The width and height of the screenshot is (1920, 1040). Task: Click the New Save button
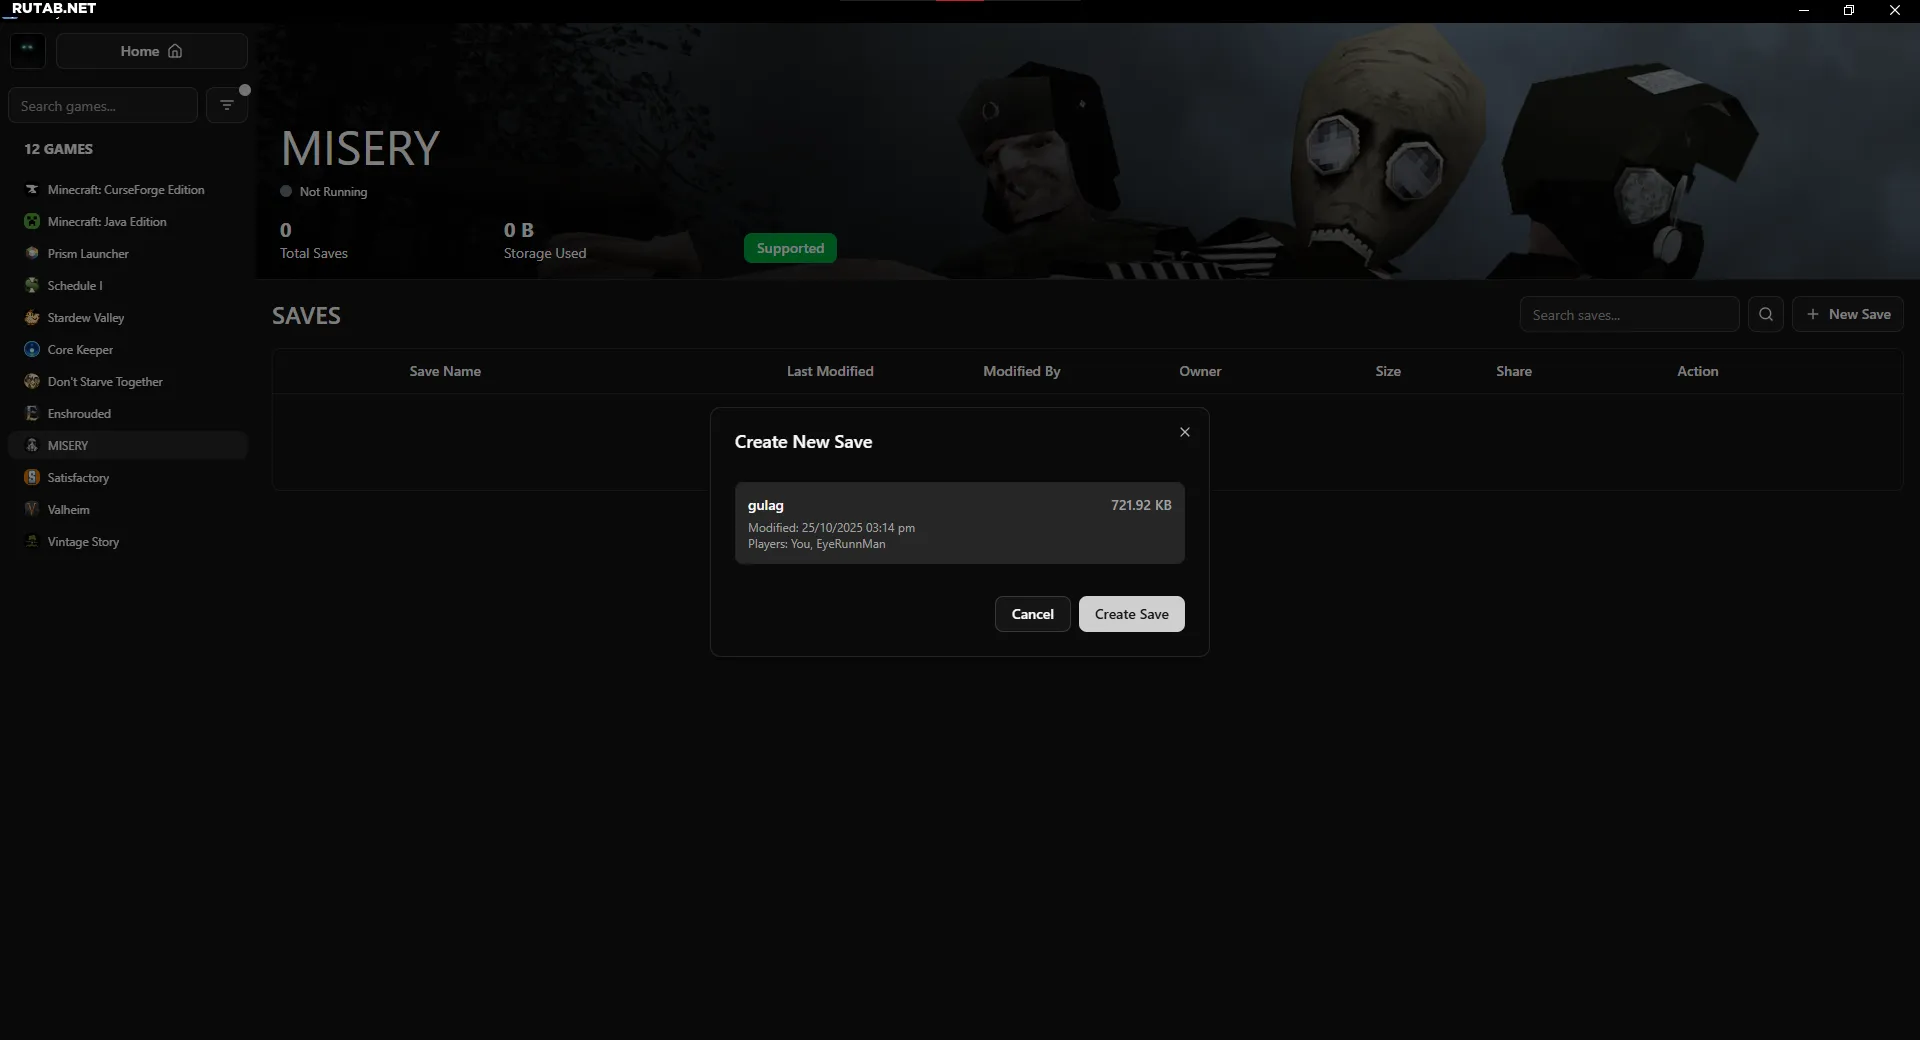[1847, 315]
